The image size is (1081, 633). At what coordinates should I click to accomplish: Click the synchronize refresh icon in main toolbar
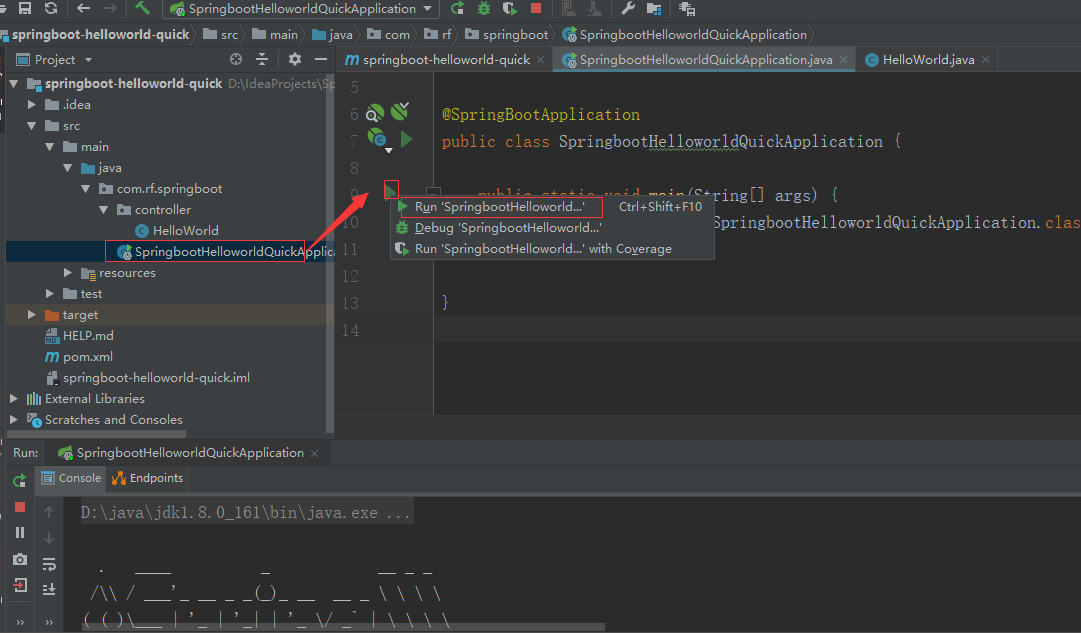point(51,8)
